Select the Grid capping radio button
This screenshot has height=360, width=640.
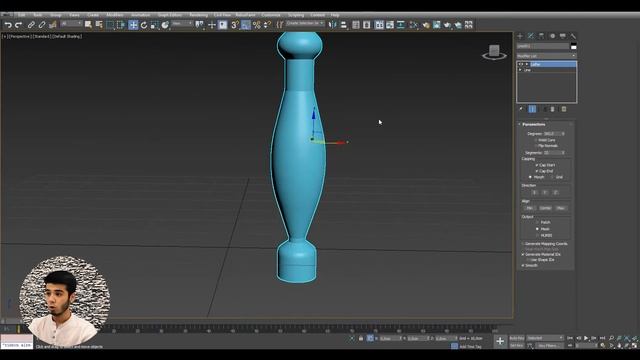tap(552, 177)
